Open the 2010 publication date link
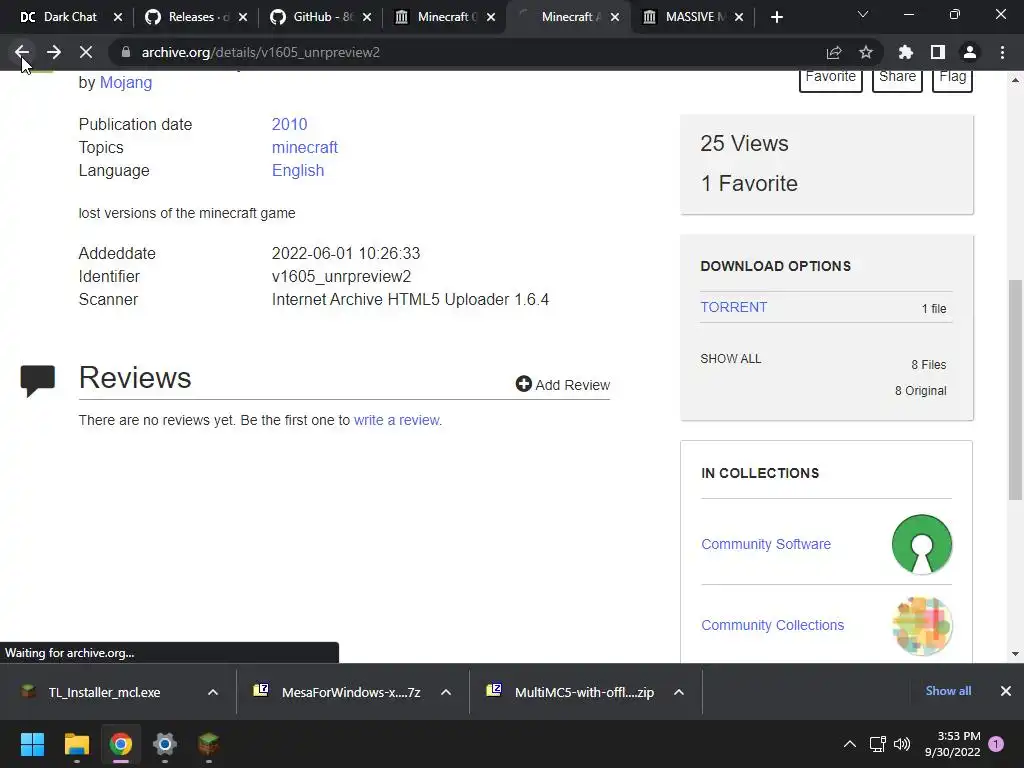The height and width of the screenshot is (768, 1024). click(x=289, y=124)
